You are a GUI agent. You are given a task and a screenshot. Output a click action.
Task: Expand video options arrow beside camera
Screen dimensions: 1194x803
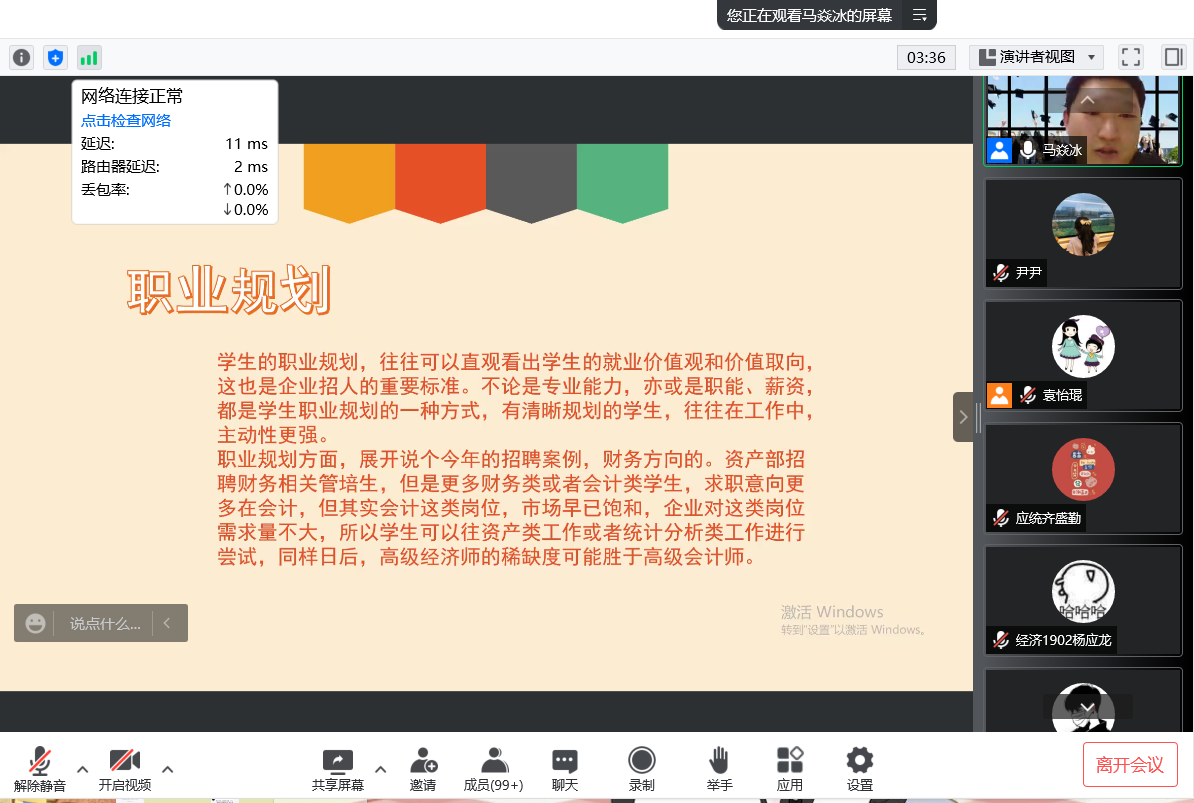168,769
